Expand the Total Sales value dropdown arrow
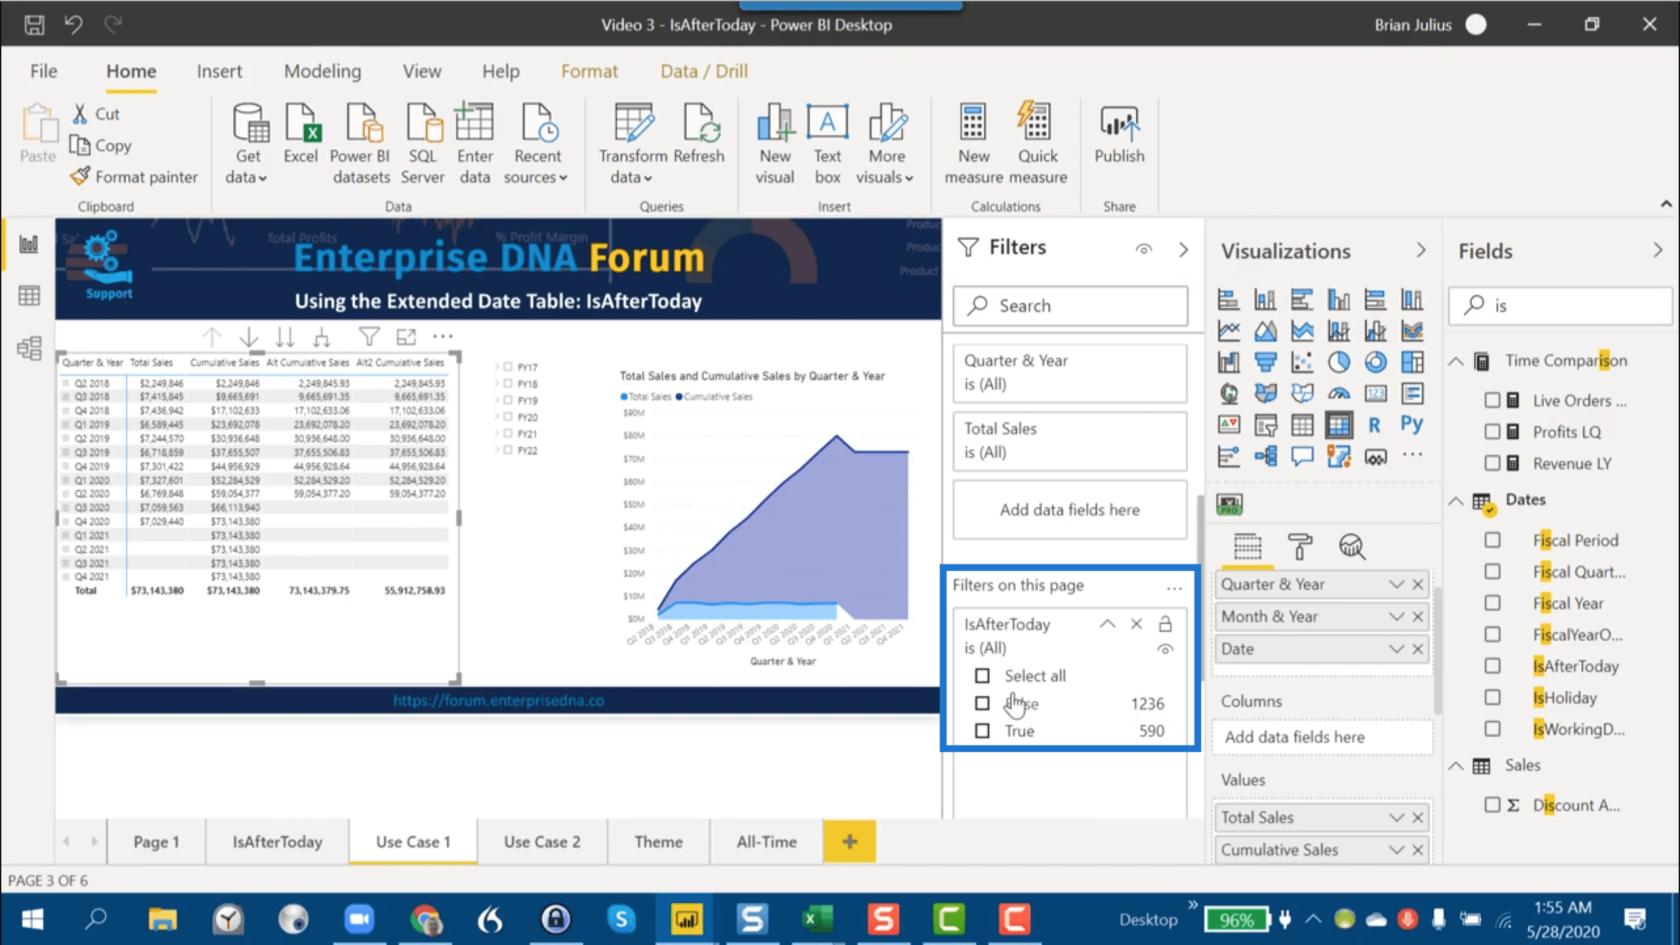 1396,818
